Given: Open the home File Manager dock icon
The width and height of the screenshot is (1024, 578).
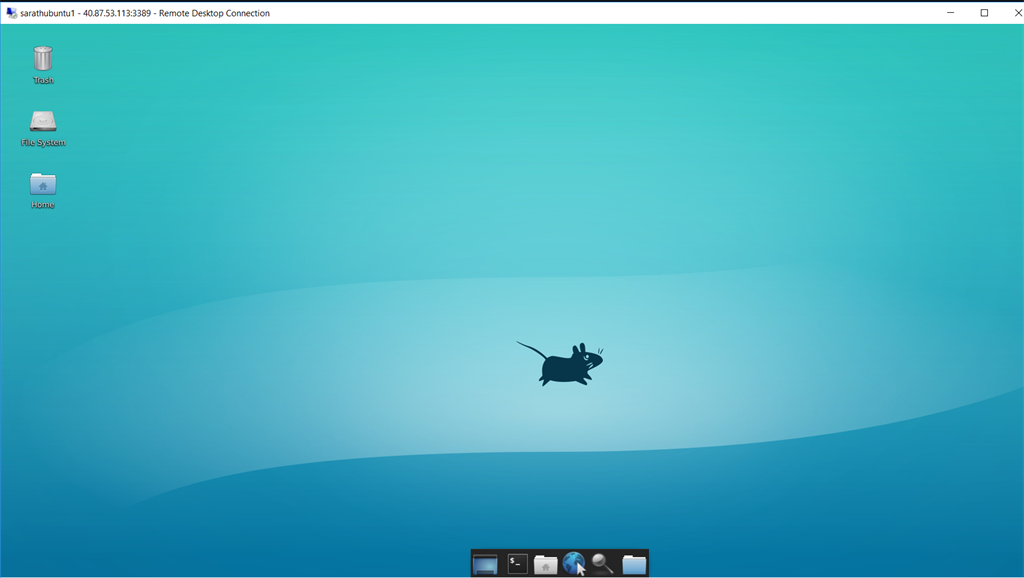Looking at the screenshot, I should click(x=545, y=564).
